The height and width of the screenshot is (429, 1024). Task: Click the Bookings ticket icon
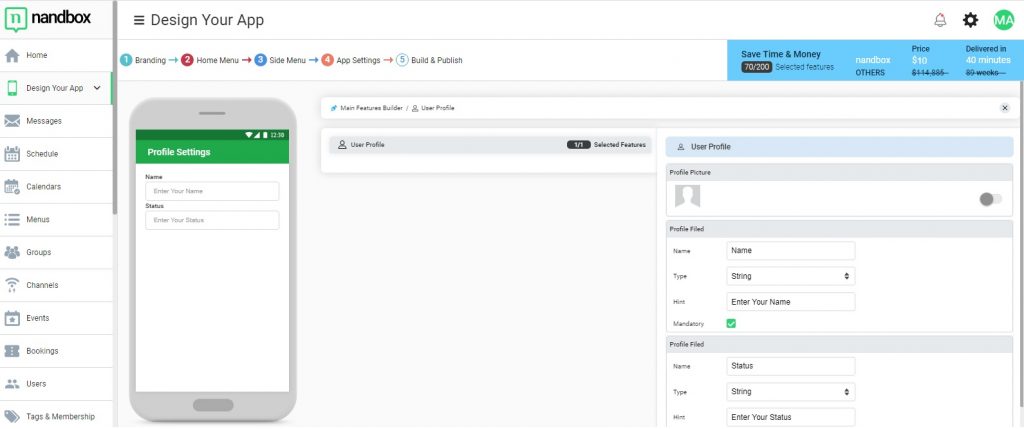click(12, 351)
